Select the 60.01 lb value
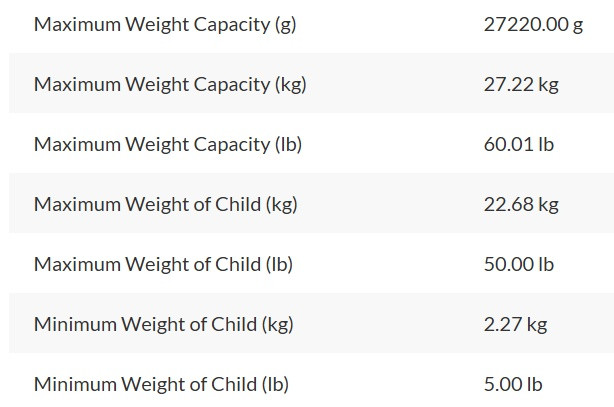The height and width of the screenshot is (407, 614). (519, 145)
